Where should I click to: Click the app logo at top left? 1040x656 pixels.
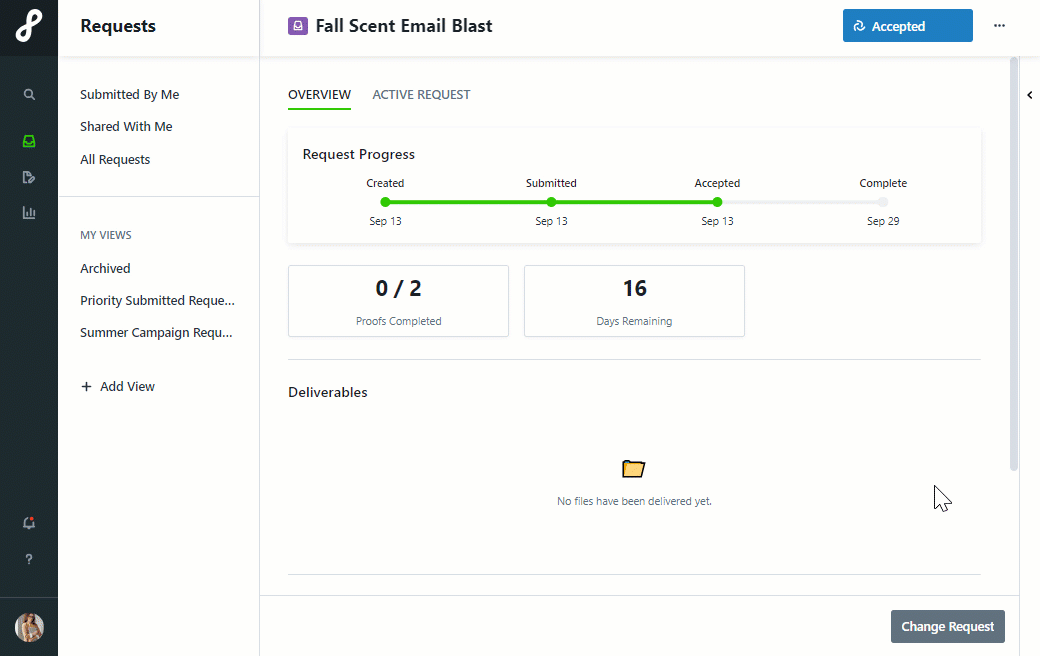tap(29, 26)
